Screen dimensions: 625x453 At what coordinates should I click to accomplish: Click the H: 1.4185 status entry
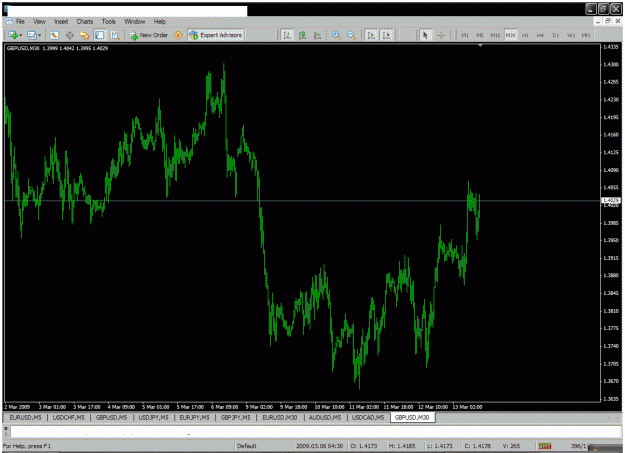[x=402, y=446]
